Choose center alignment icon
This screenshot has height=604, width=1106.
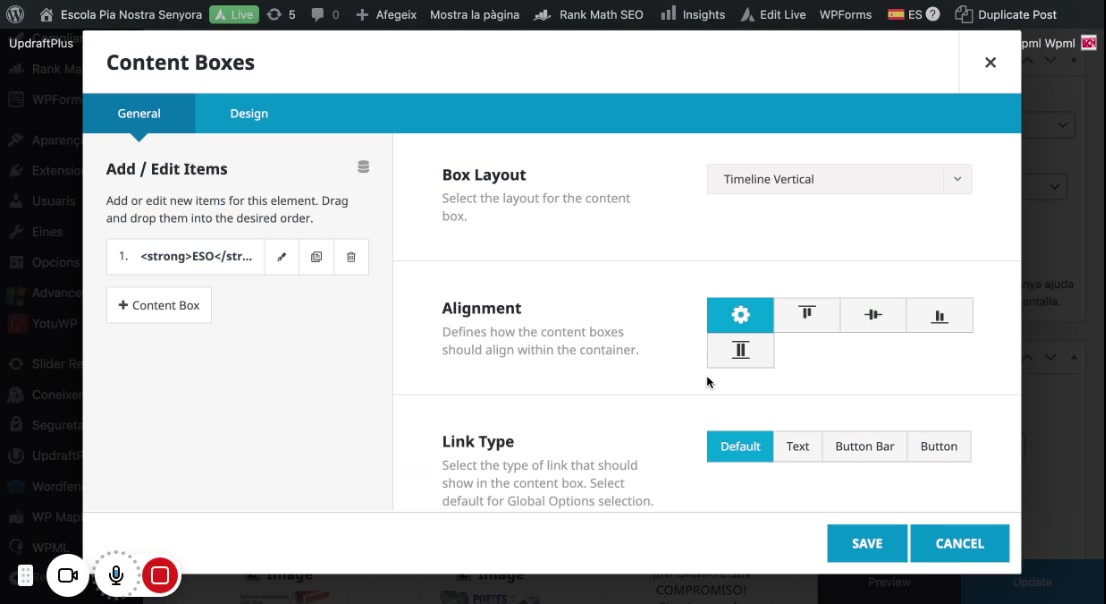pos(873,315)
